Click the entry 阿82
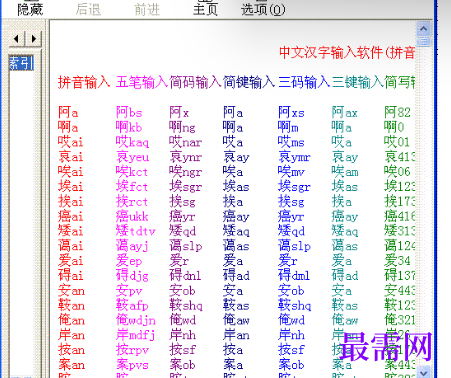The width and height of the screenshot is (451, 378). click(x=397, y=112)
